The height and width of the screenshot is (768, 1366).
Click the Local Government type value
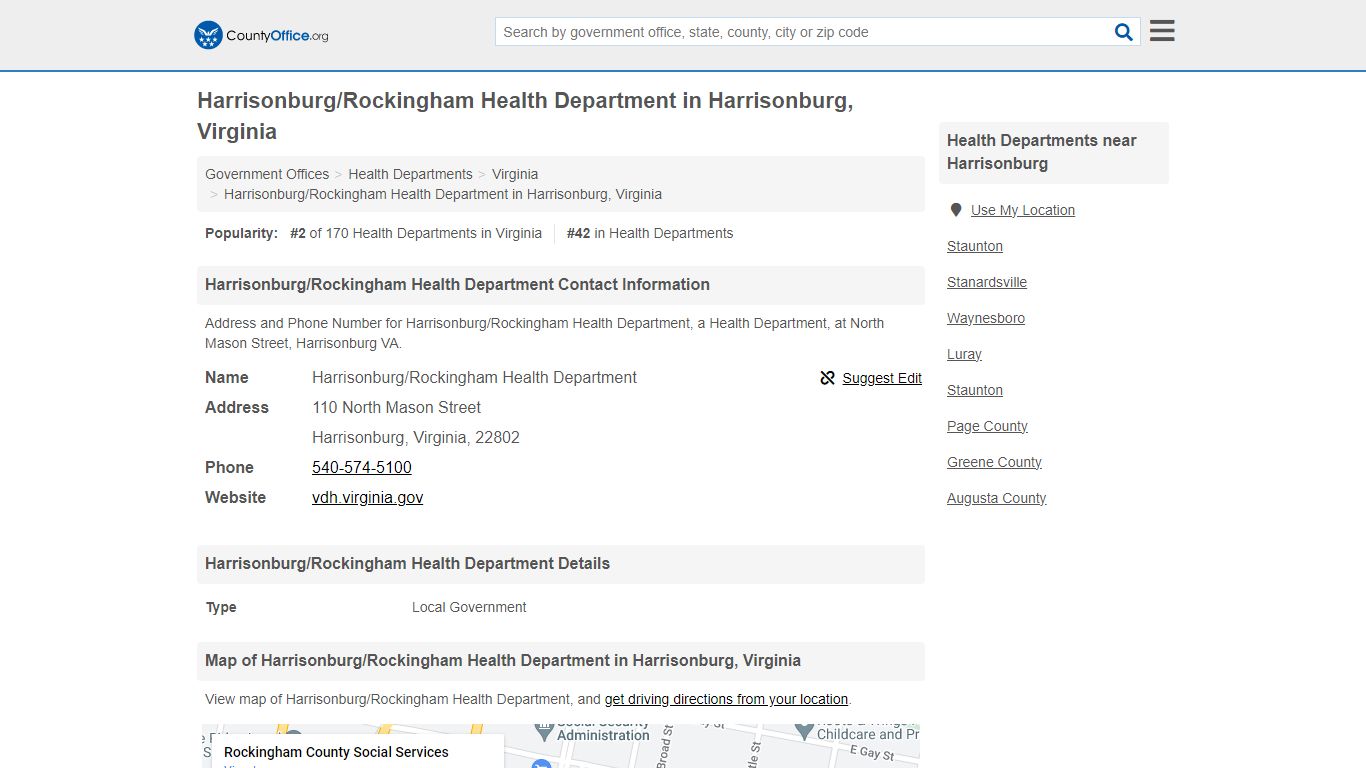(x=469, y=607)
